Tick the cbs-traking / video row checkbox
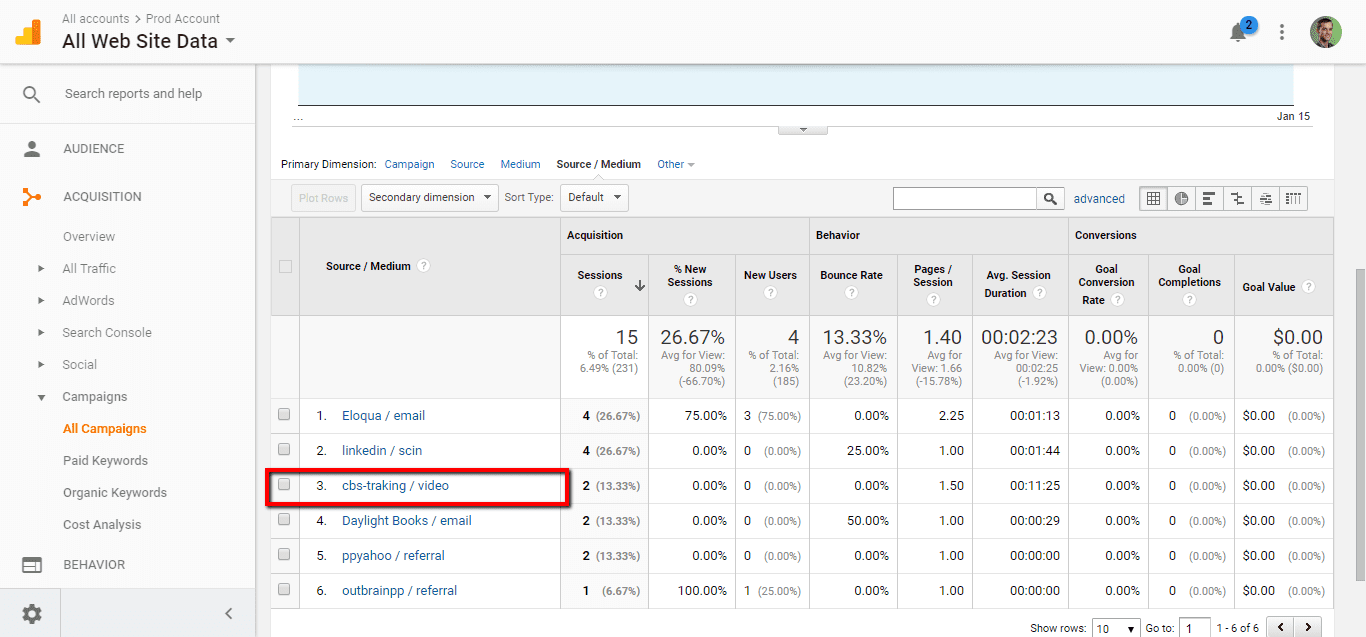The image size is (1366, 637). click(x=285, y=485)
